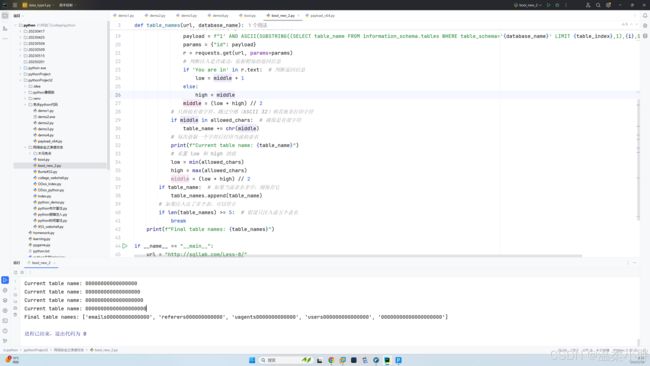Collapse the python root folder
650x366 pixels.
[x=16, y=25]
